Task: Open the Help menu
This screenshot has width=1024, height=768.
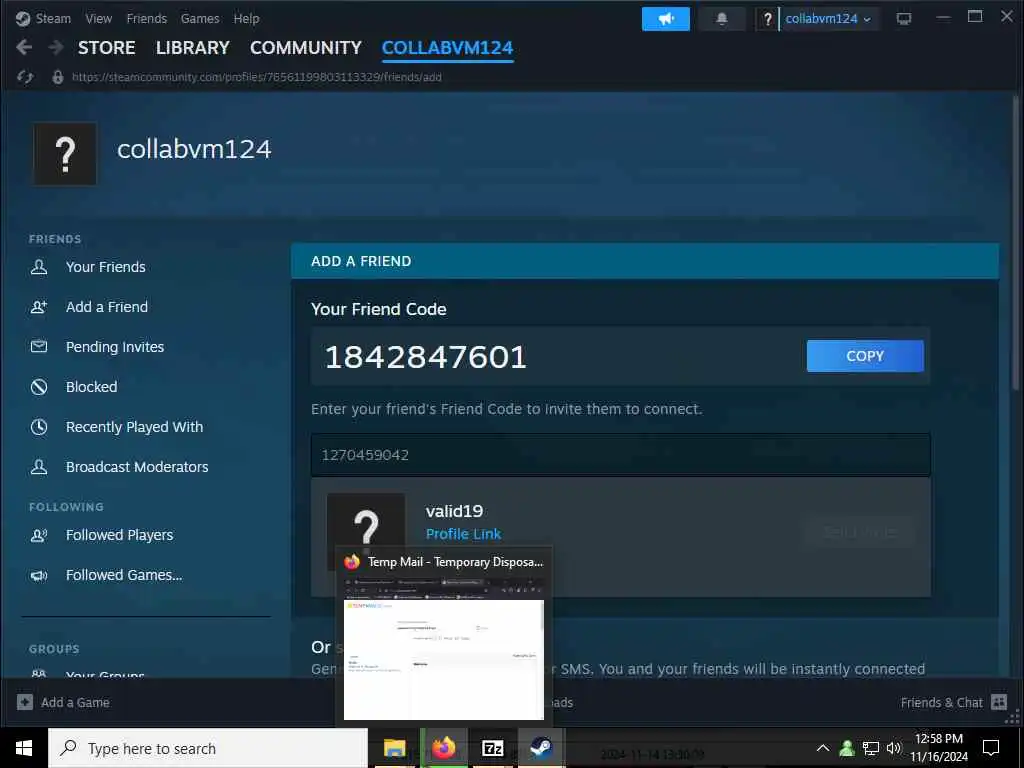Action: click(246, 18)
